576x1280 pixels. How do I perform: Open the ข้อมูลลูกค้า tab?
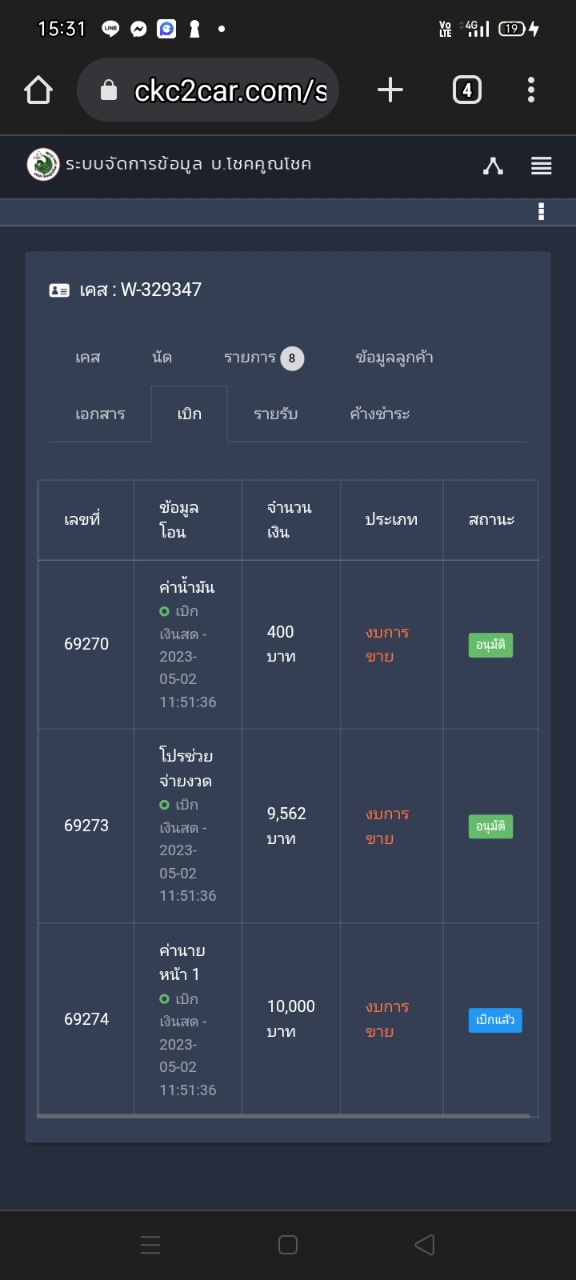(x=394, y=357)
